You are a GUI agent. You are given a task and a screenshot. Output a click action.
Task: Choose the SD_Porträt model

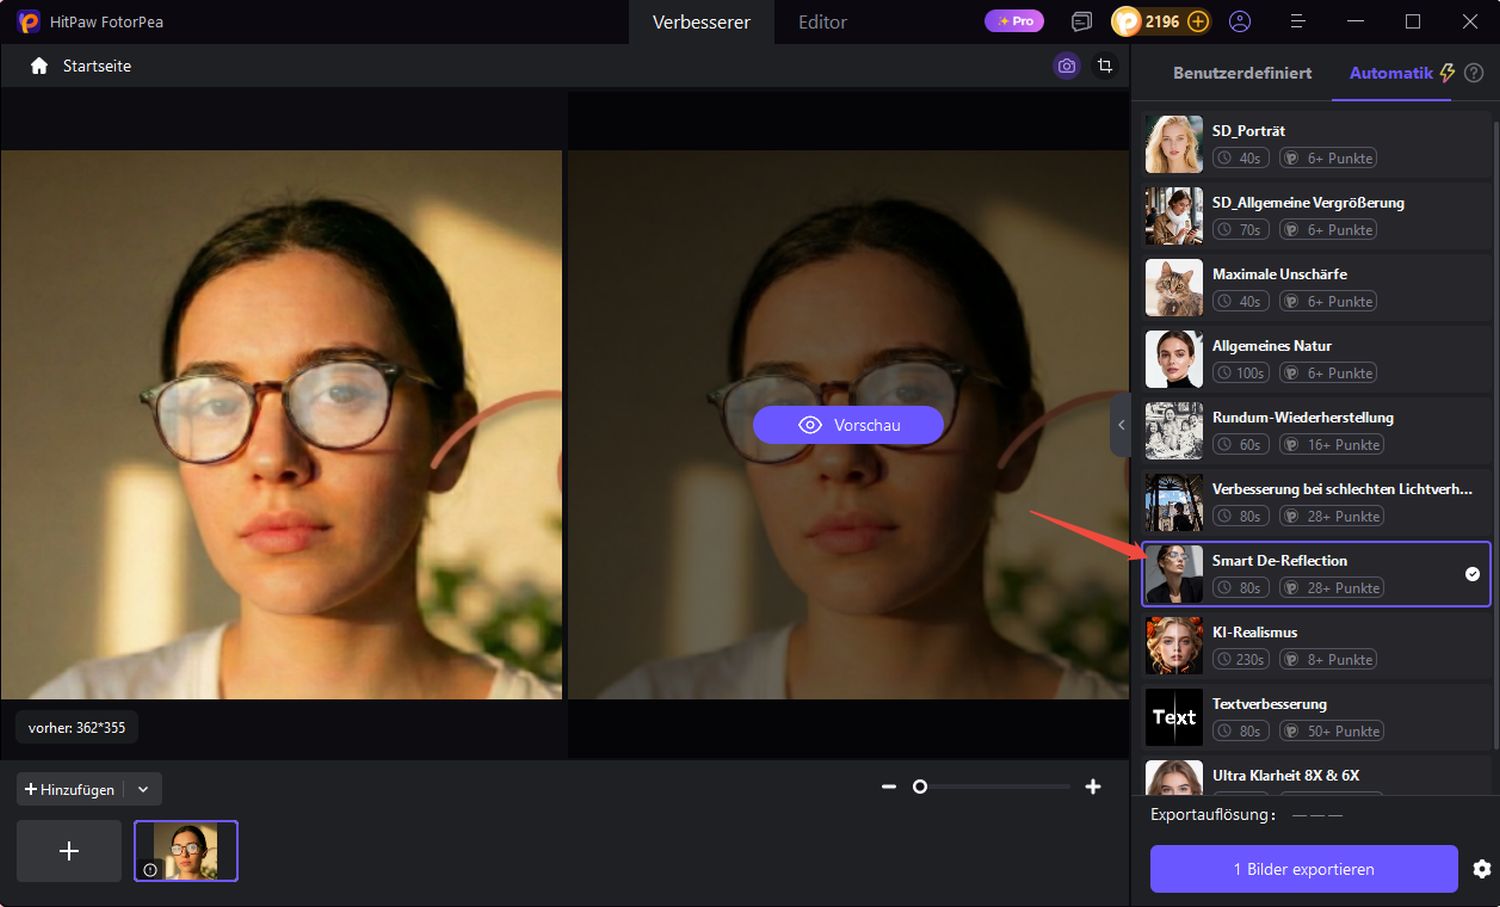[x=1317, y=144]
